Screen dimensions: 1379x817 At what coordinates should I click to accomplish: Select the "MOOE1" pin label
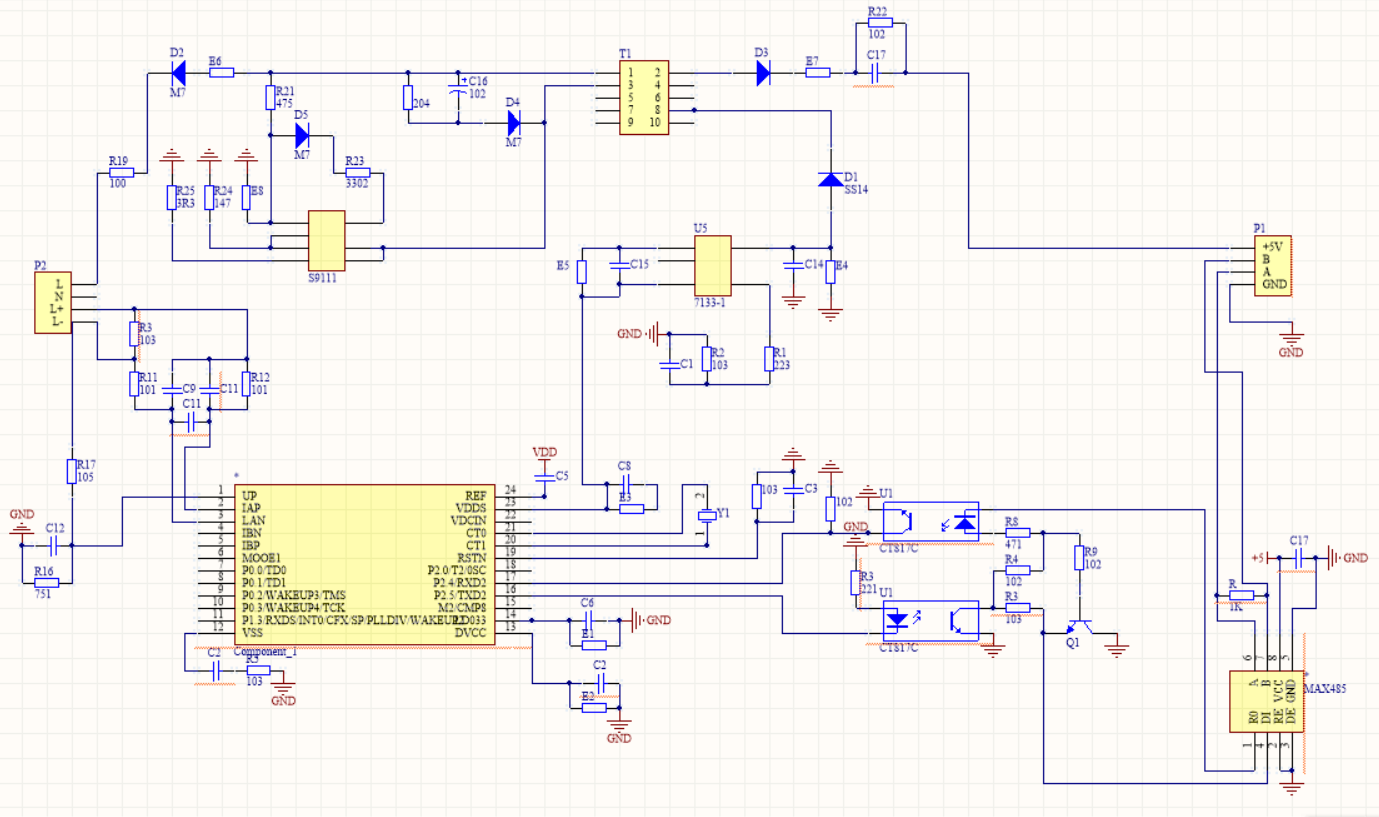coord(262,558)
